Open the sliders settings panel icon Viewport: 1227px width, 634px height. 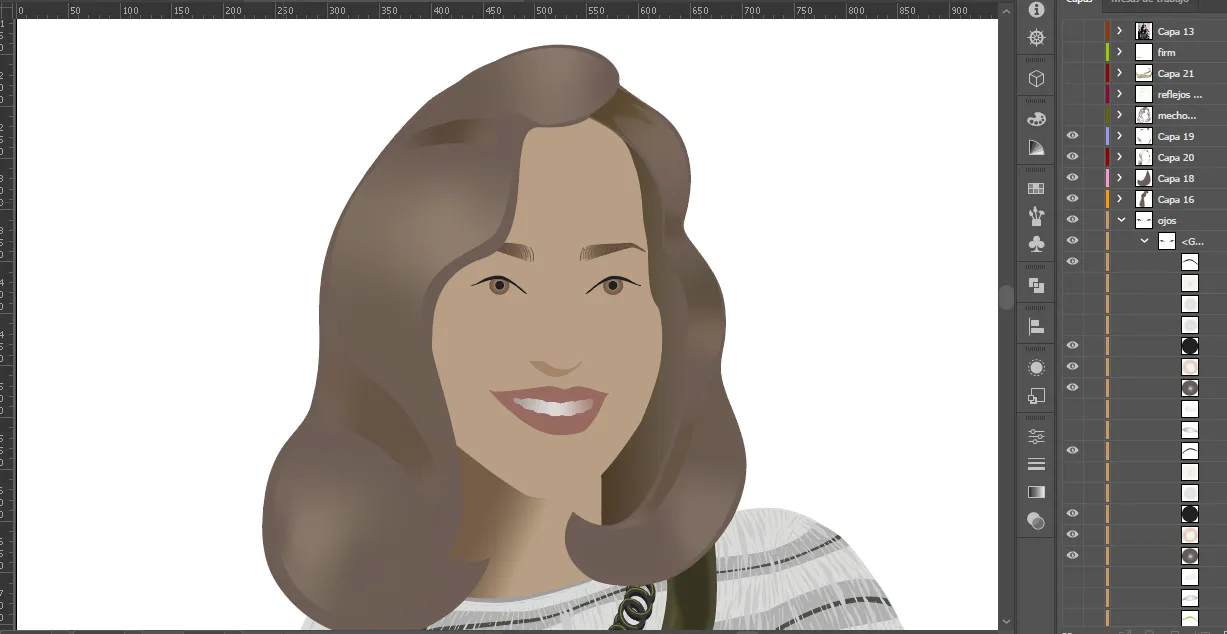point(1036,436)
